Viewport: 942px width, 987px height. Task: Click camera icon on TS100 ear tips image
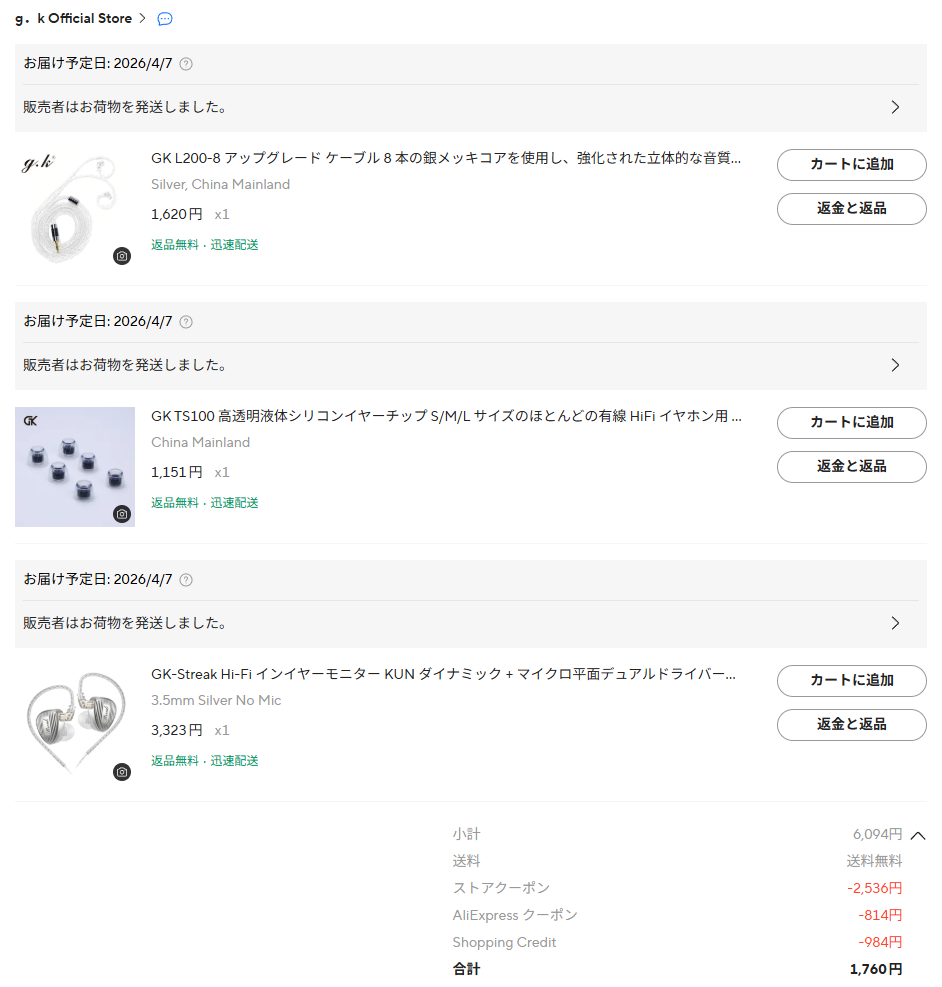122,514
